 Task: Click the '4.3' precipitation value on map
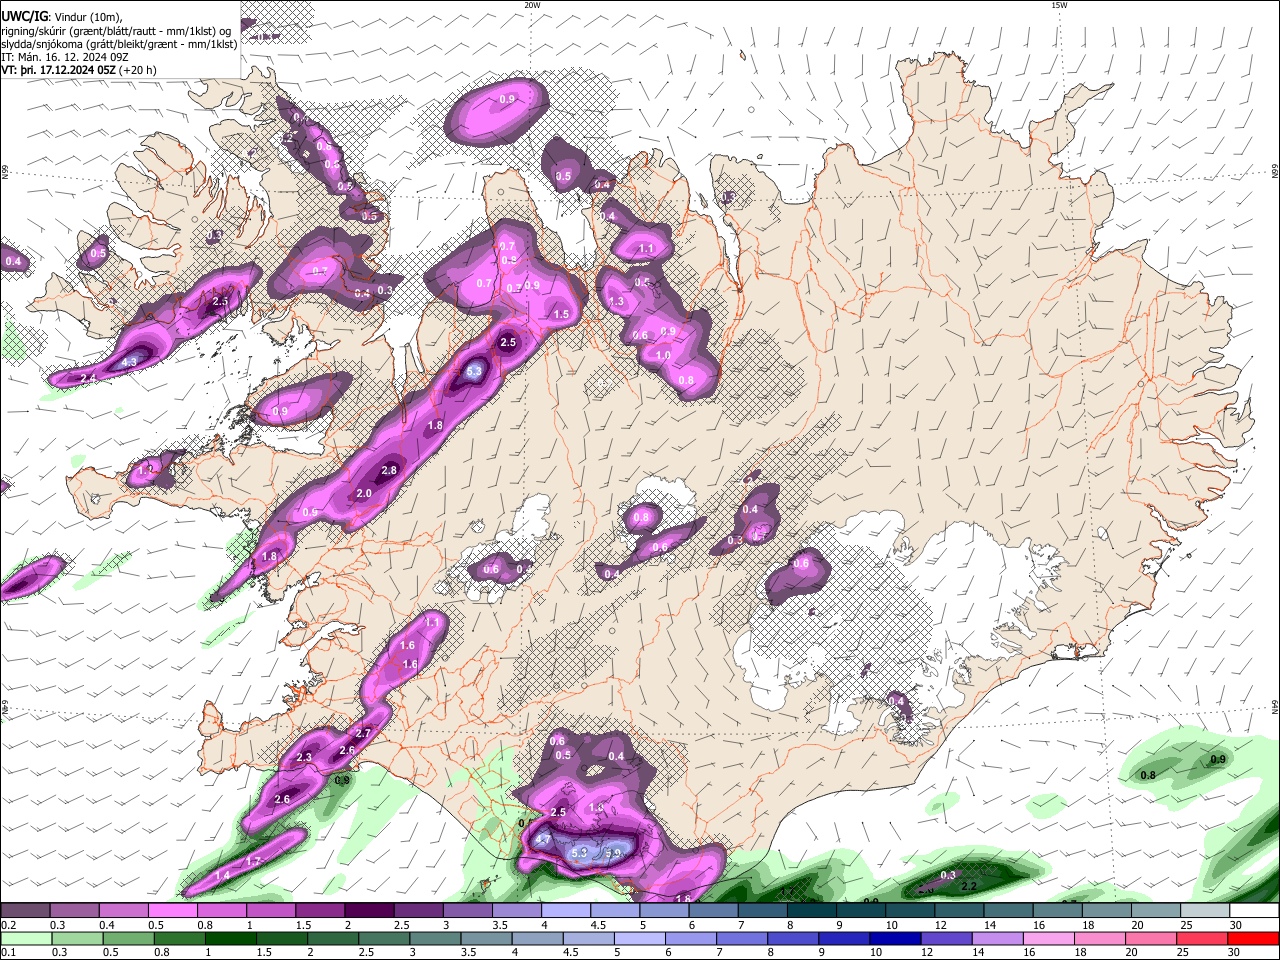(129, 362)
